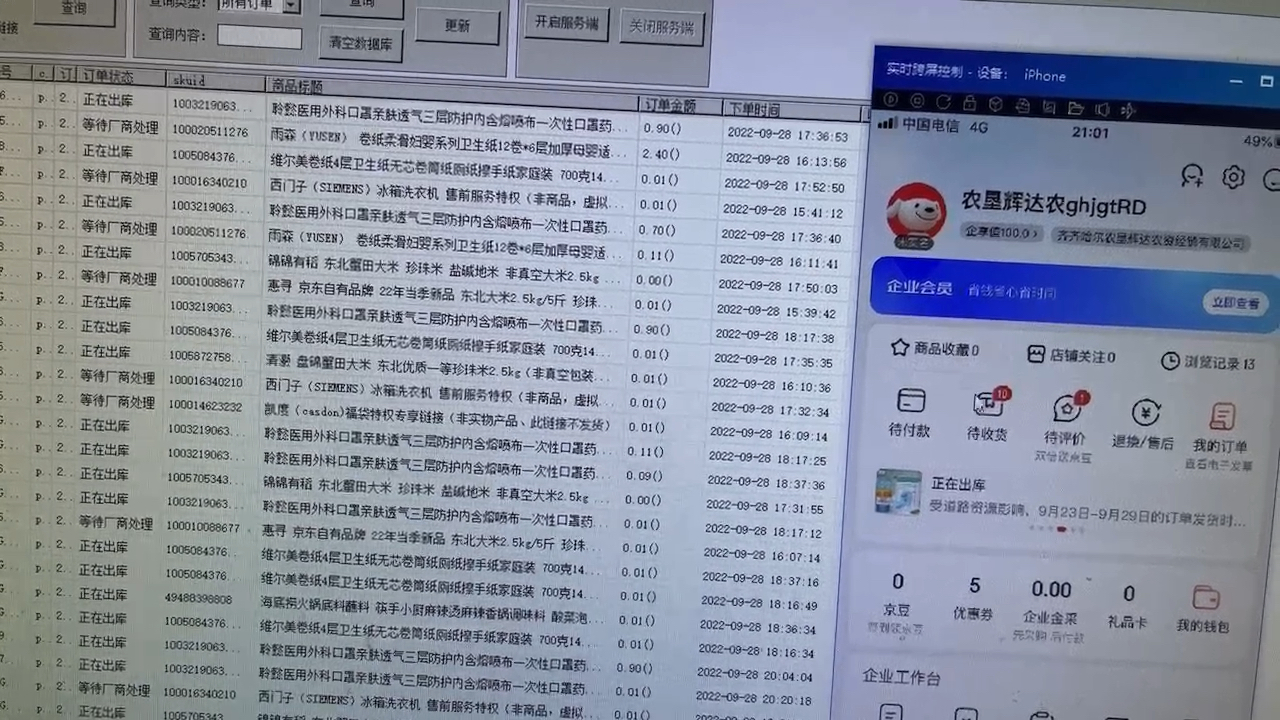Viewport: 1280px width, 720px height.
Task: Tap the 企业金采 0.00 balance
Action: click(1051, 608)
